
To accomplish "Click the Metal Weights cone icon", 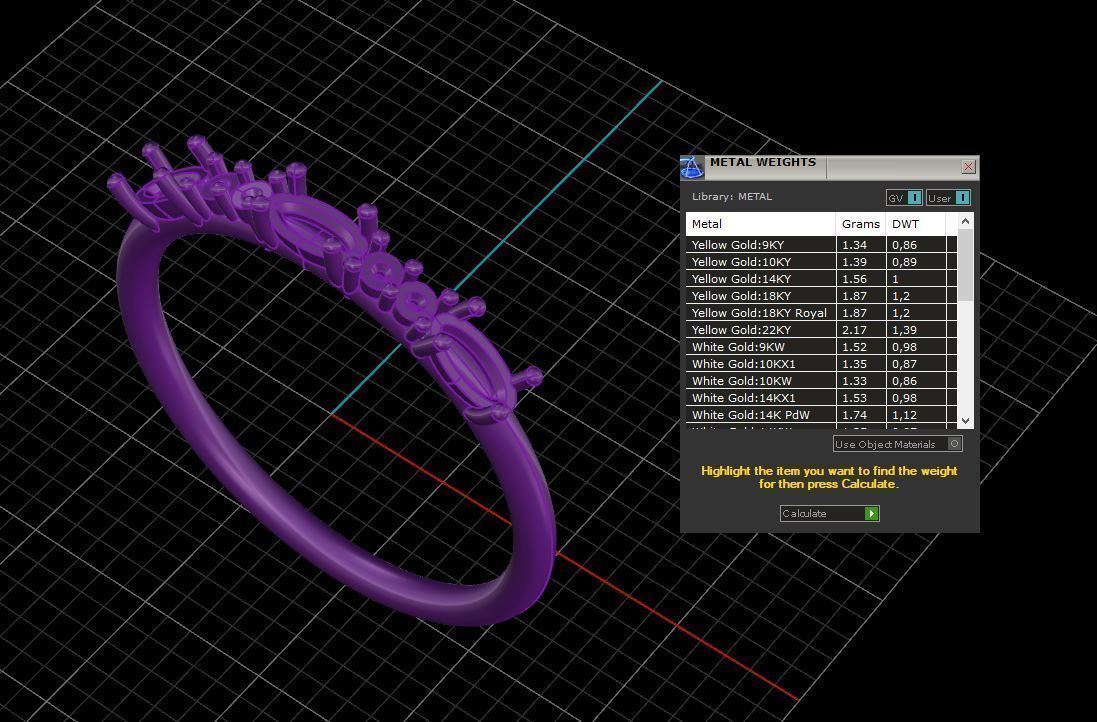I will (x=692, y=168).
